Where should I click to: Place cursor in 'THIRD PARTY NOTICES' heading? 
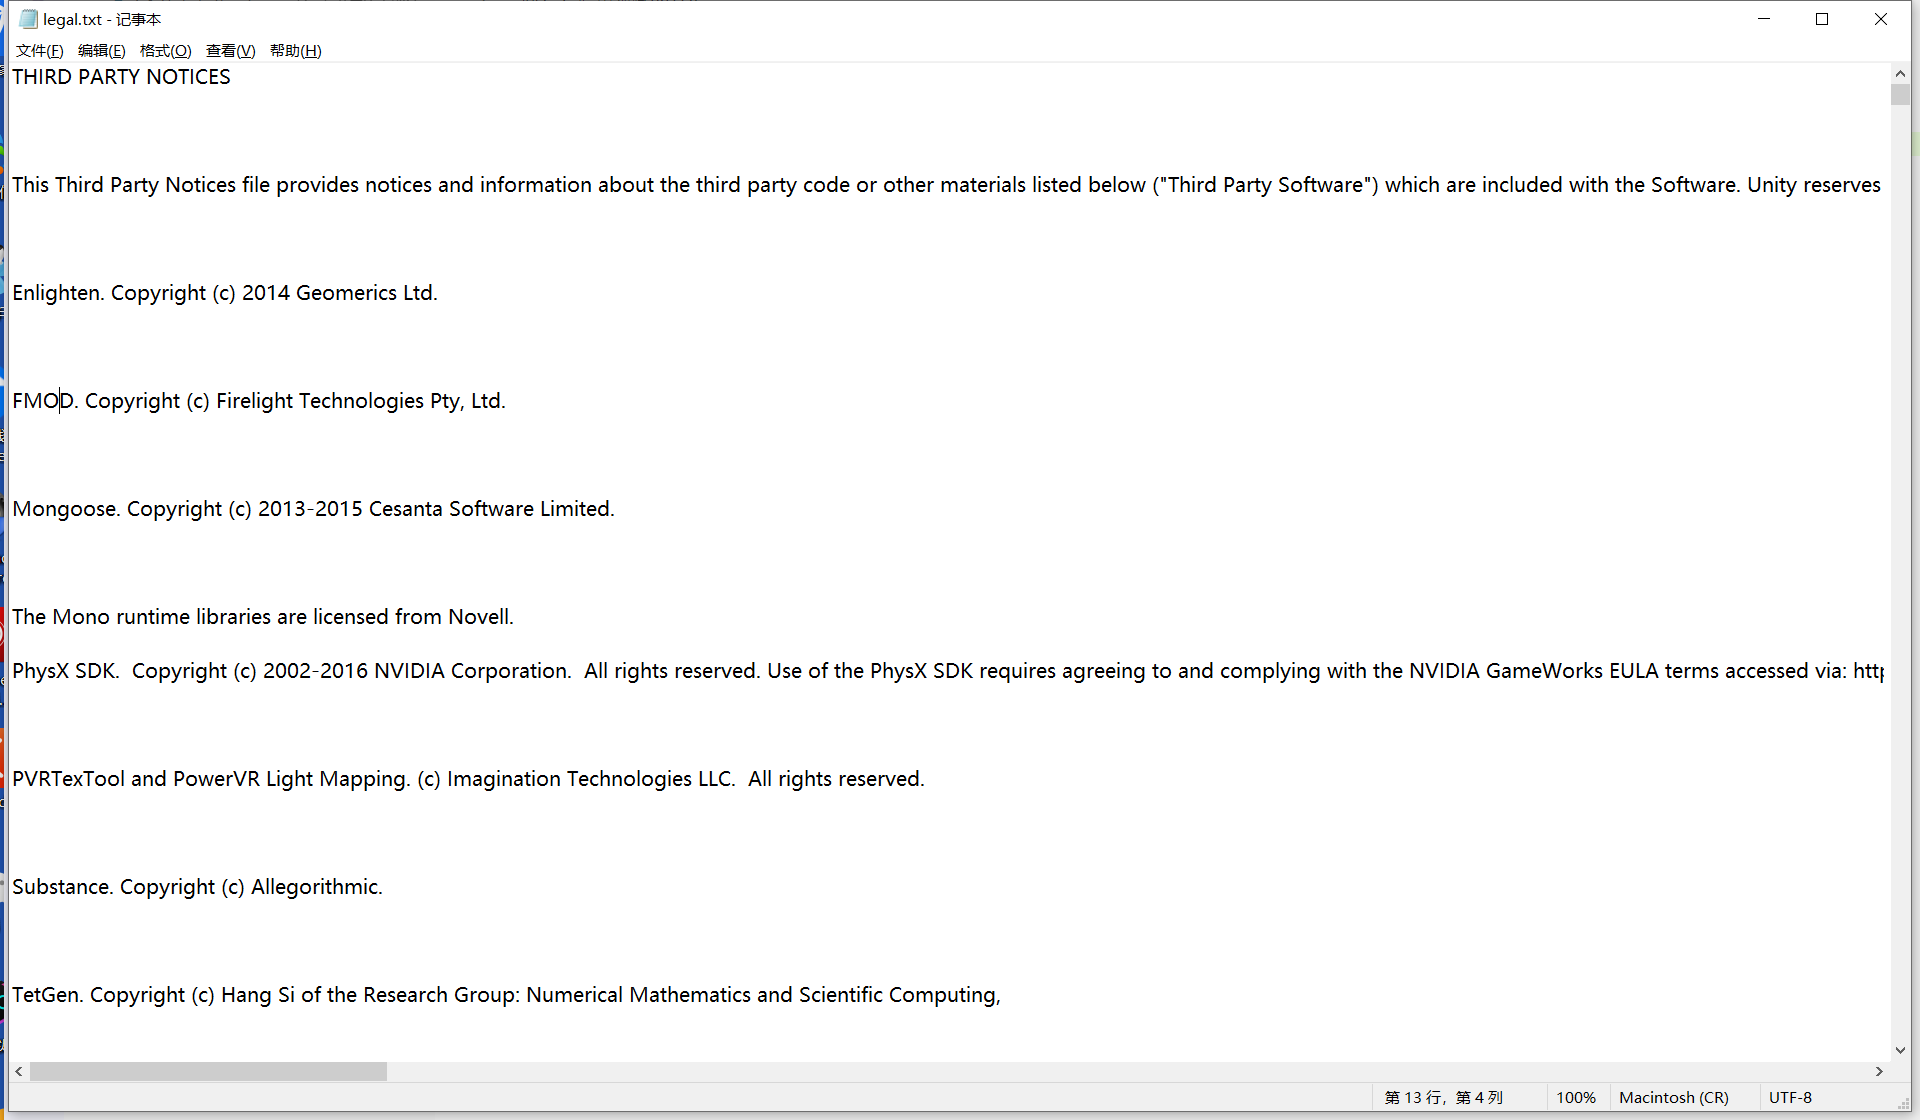pos(121,77)
